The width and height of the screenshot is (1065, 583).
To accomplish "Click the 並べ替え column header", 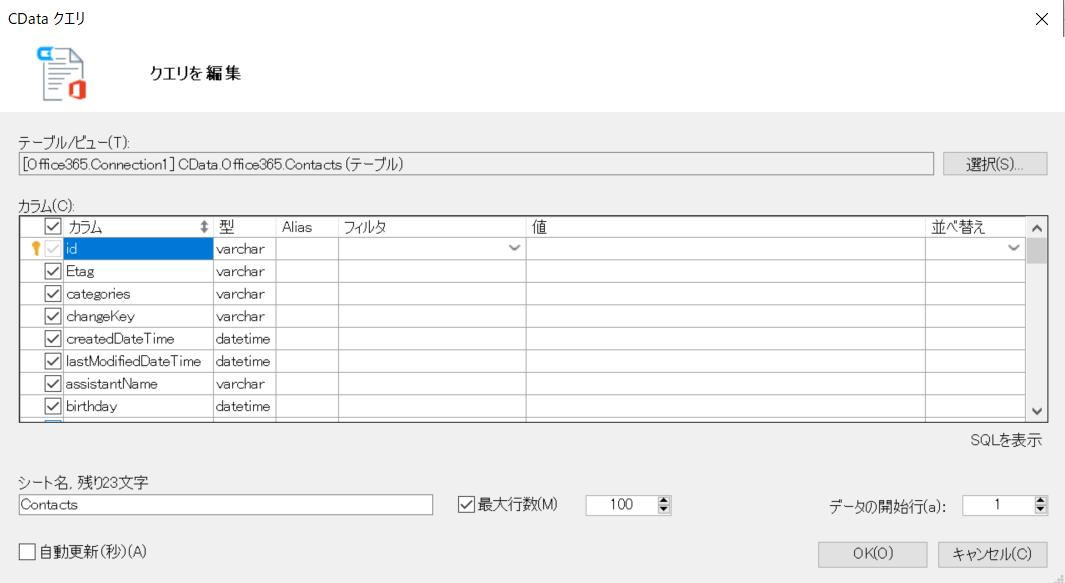I will click(975, 227).
